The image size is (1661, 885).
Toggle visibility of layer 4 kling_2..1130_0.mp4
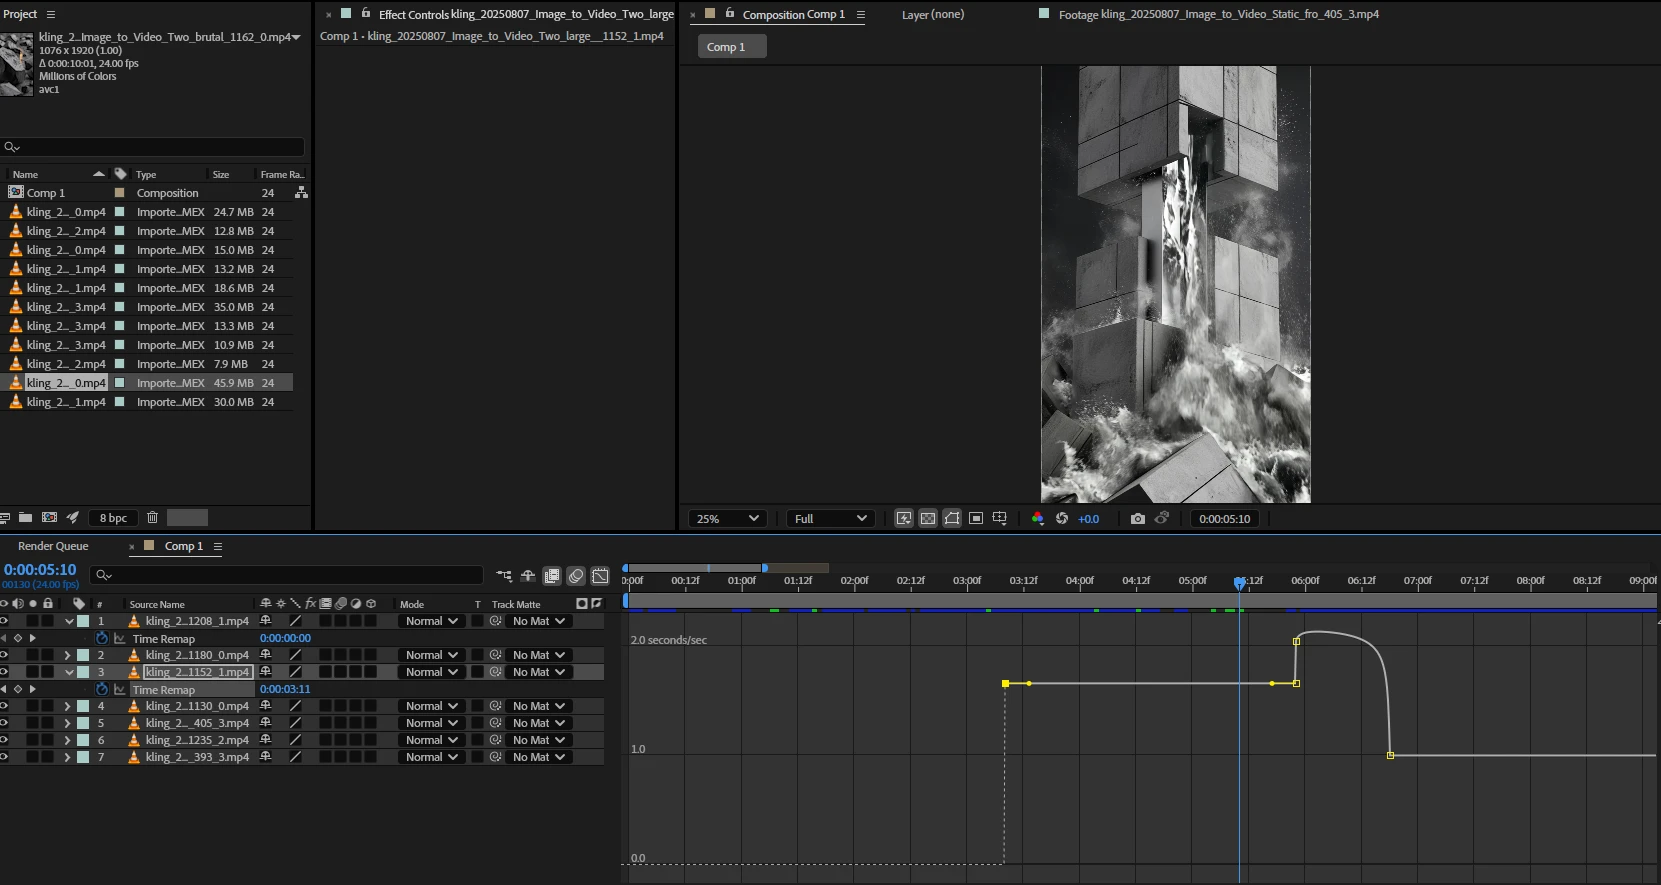click(4, 706)
